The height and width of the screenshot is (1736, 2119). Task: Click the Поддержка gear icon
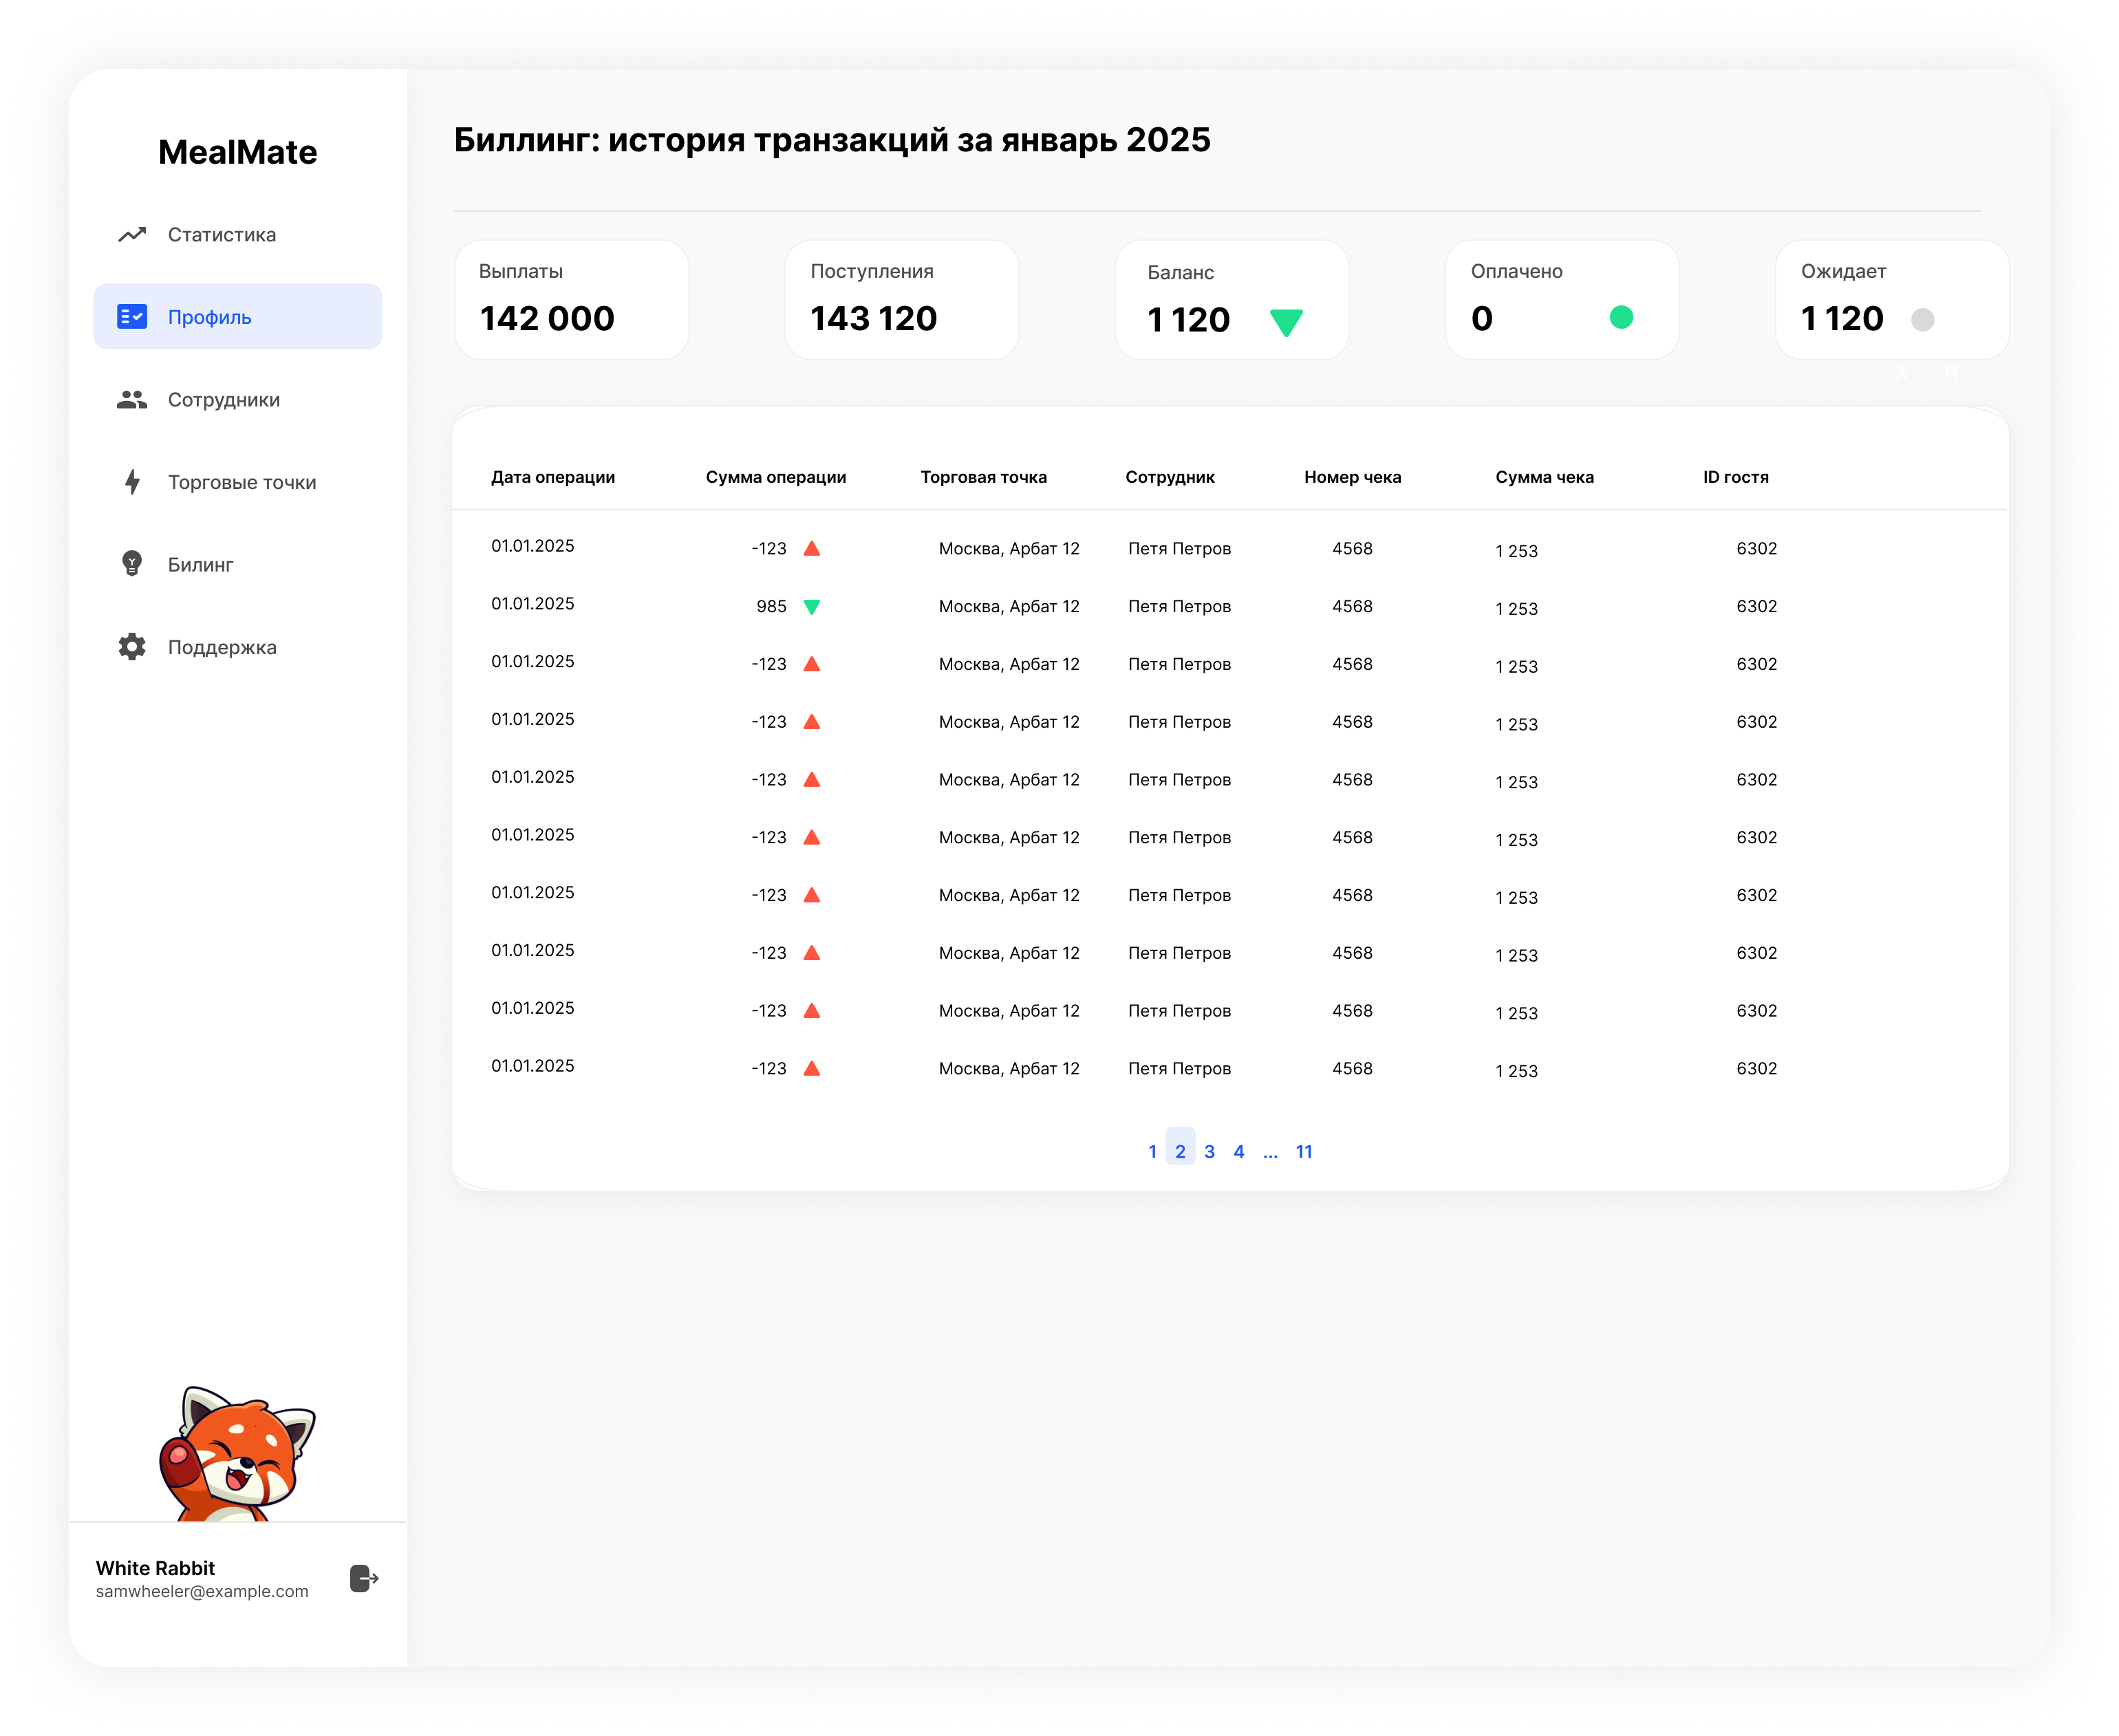pyautogui.click(x=132, y=647)
